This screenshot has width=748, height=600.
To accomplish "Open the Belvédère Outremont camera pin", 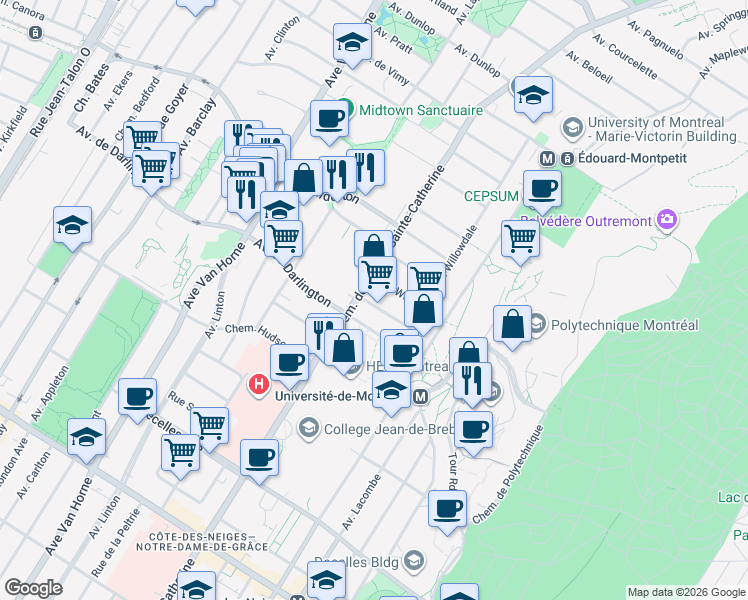I will coord(667,220).
